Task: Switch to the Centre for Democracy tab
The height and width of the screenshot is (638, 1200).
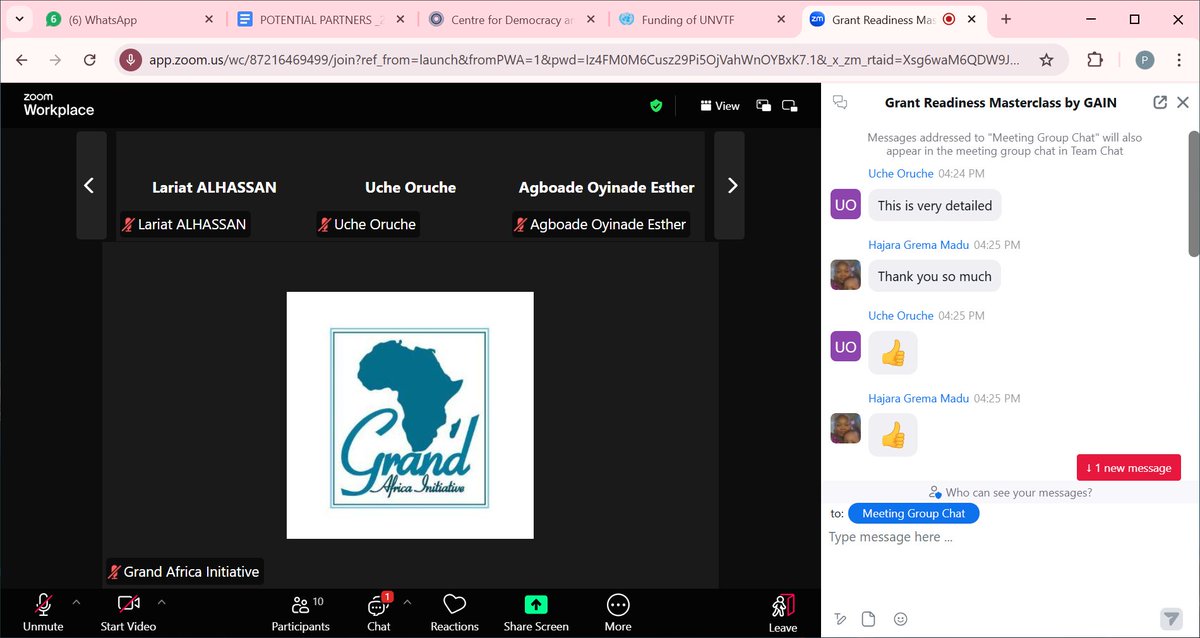Action: [513, 19]
